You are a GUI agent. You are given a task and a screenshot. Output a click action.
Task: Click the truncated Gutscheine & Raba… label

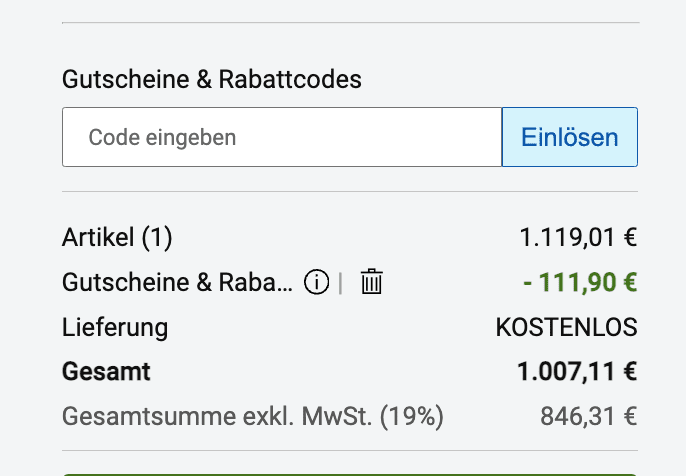[177, 282]
